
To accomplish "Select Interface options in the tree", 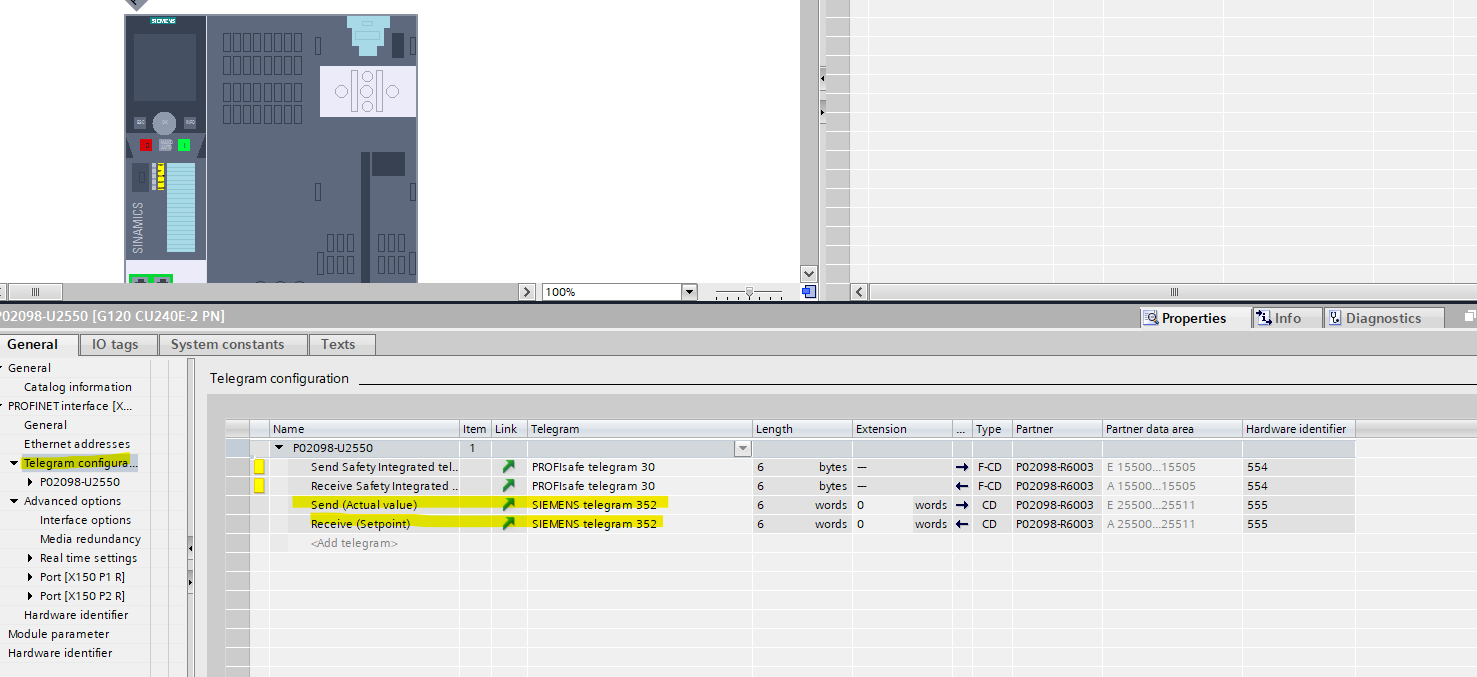I will coord(85,520).
